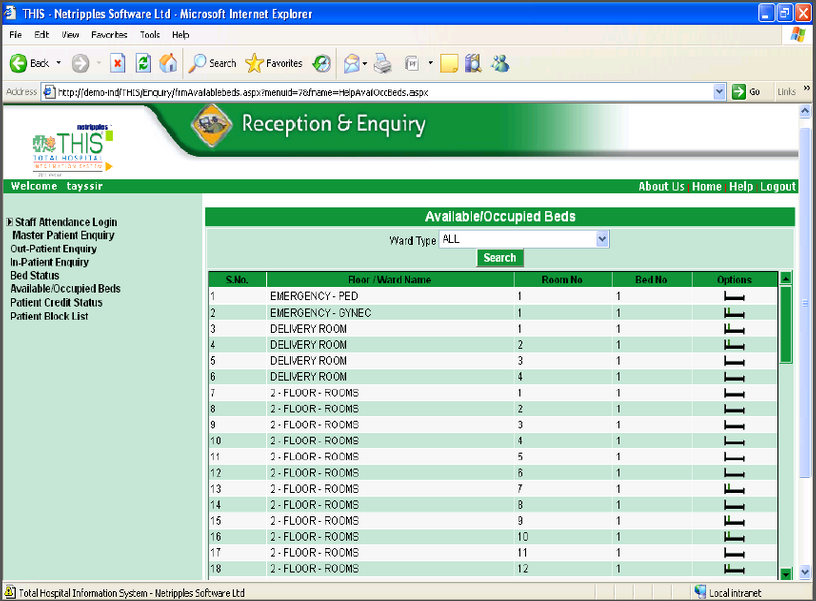Click the Reception & Enquiry header emblem icon
This screenshot has height=601, width=816.
211,125
